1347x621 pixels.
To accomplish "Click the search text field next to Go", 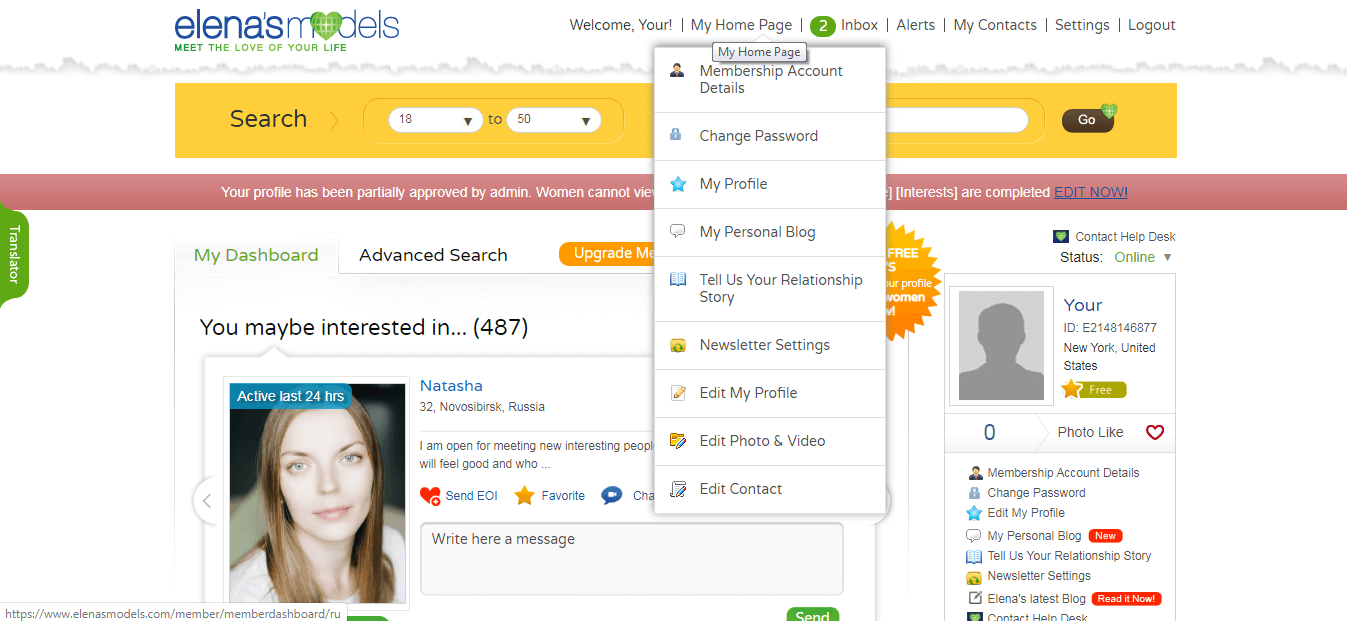I will pos(955,120).
